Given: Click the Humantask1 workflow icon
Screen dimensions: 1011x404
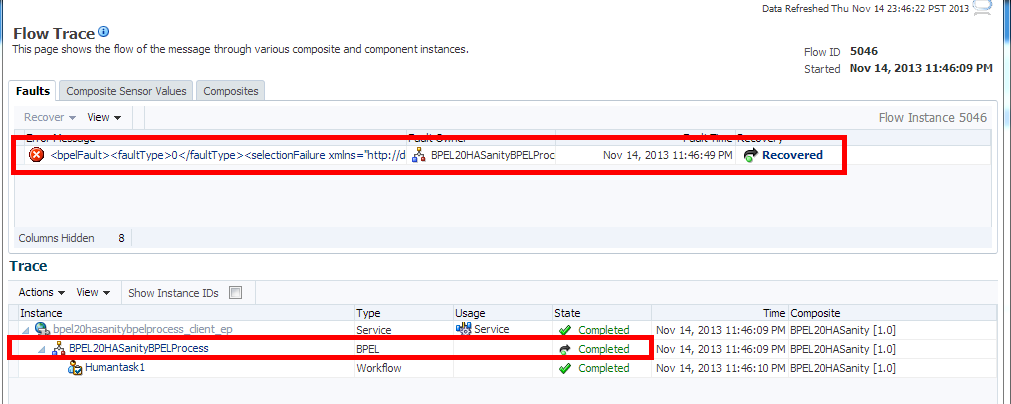Looking at the screenshot, I should 76,369.
